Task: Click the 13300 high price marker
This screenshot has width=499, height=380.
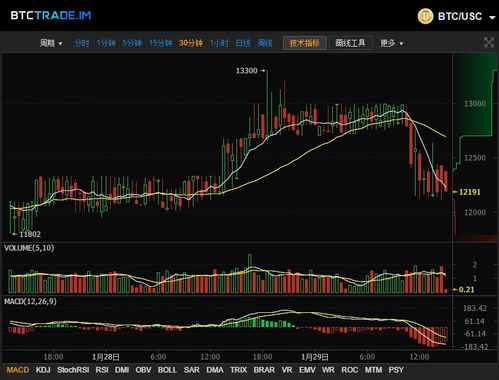Action: coord(247,71)
